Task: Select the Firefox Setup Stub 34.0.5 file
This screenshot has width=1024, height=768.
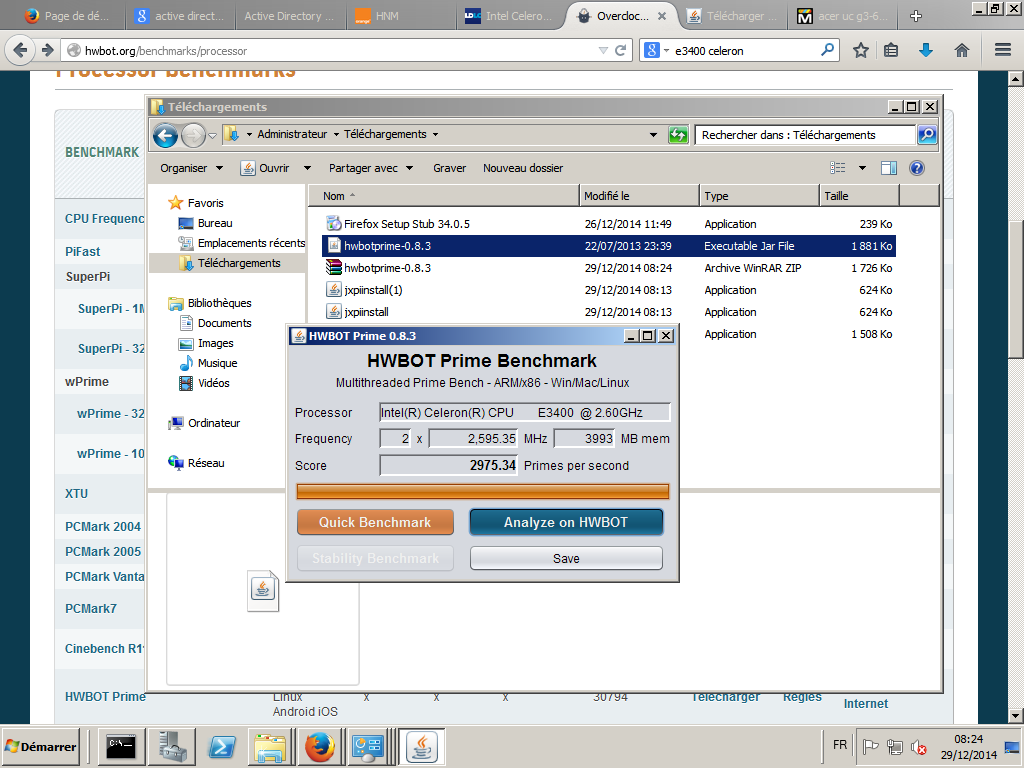Action: pyautogui.click(x=609, y=224)
